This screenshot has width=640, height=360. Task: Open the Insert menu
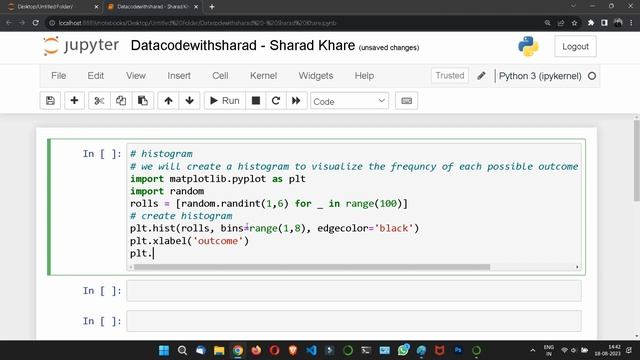click(x=179, y=76)
